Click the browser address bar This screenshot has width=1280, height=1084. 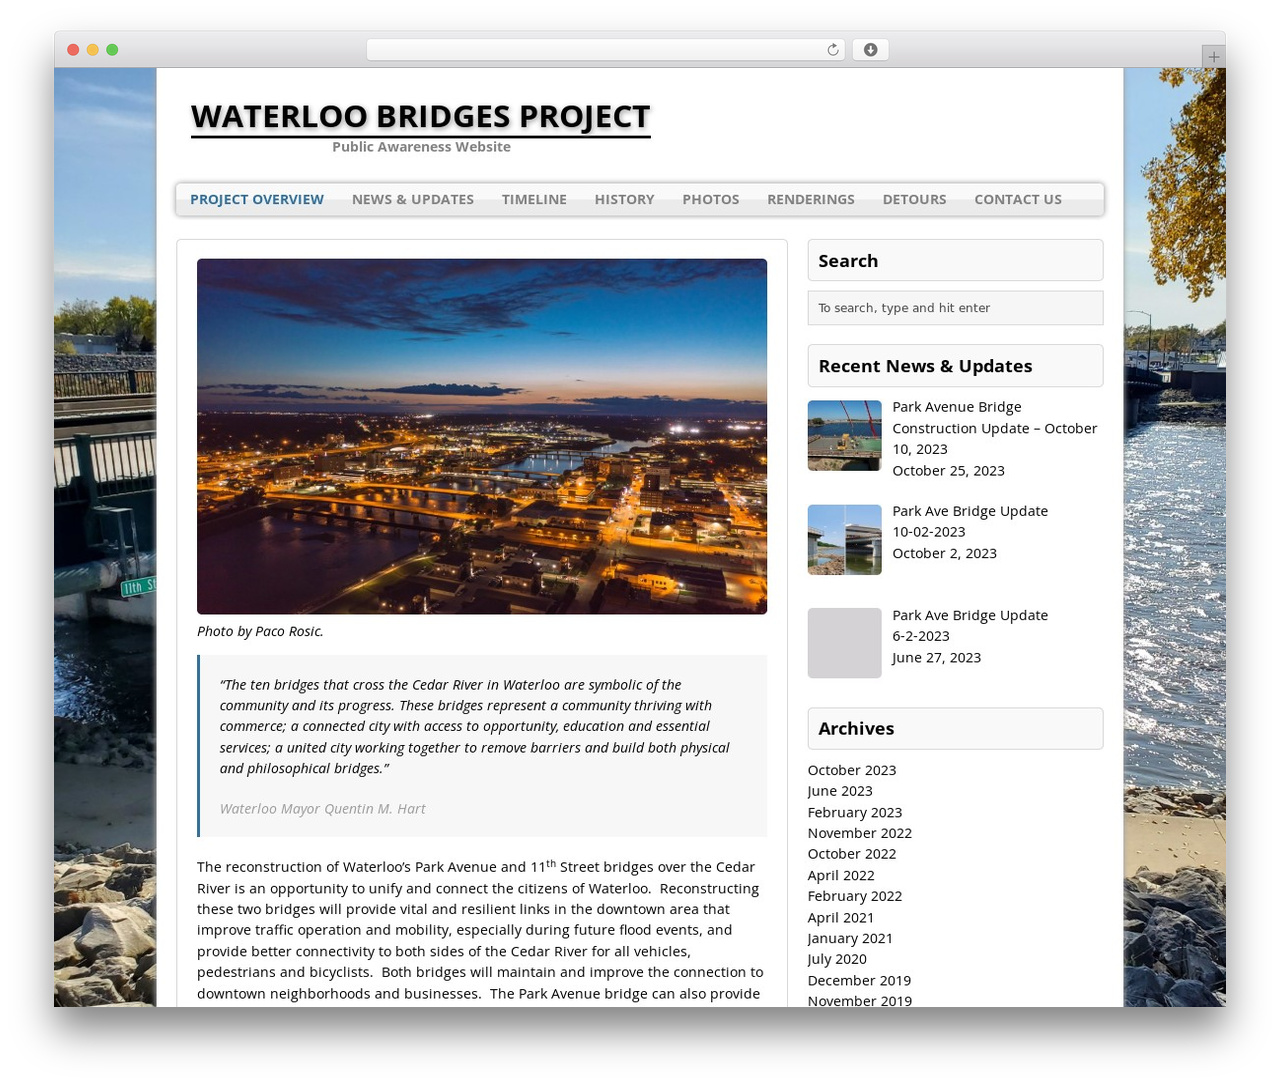click(x=606, y=50)
